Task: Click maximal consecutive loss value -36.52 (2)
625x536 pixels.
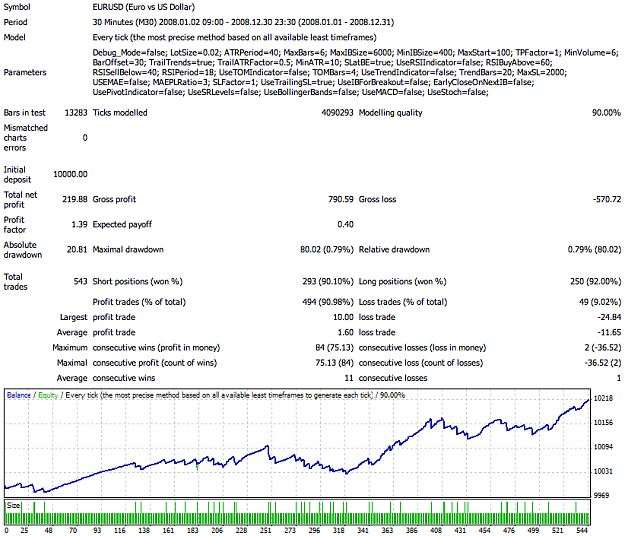Action: (603, 363)
